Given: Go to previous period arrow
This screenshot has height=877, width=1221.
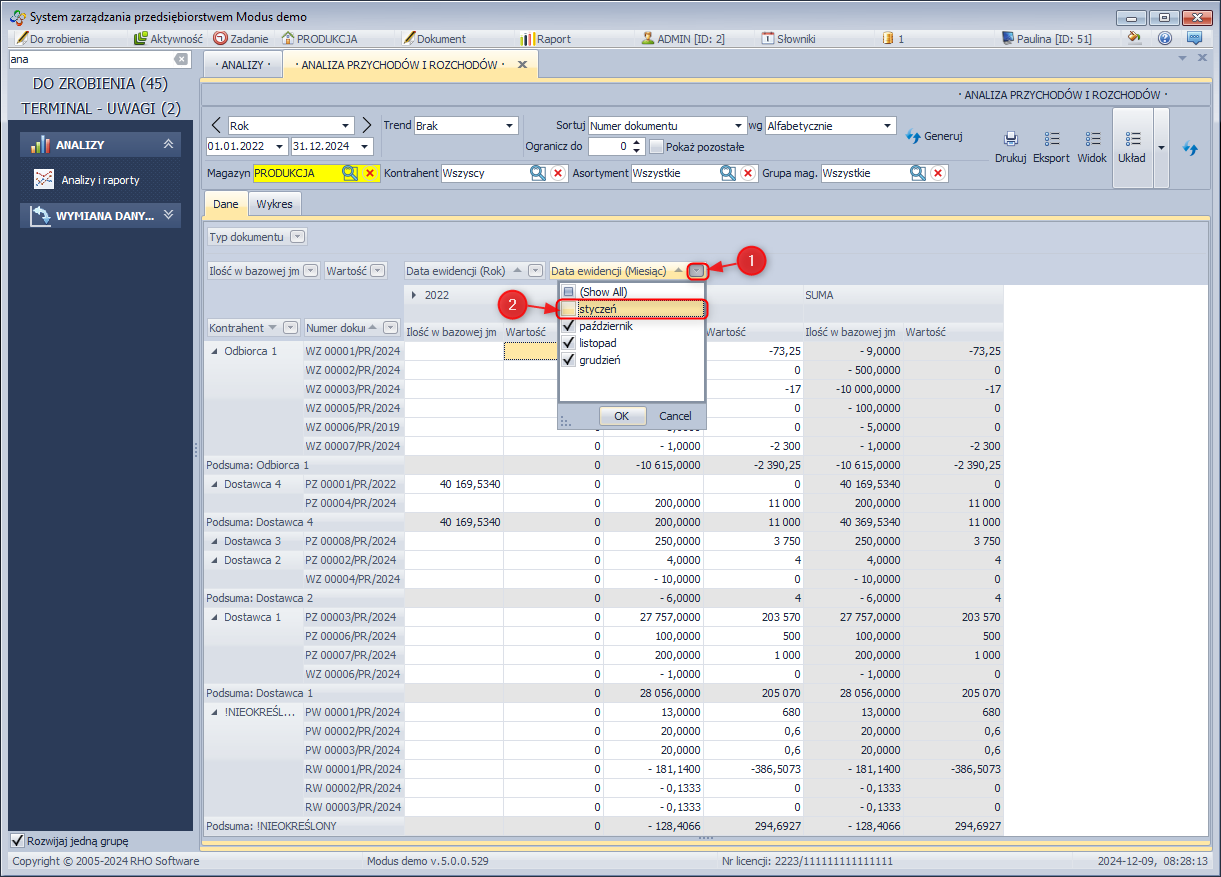Looking at the screenshot, I should point(216,125).
